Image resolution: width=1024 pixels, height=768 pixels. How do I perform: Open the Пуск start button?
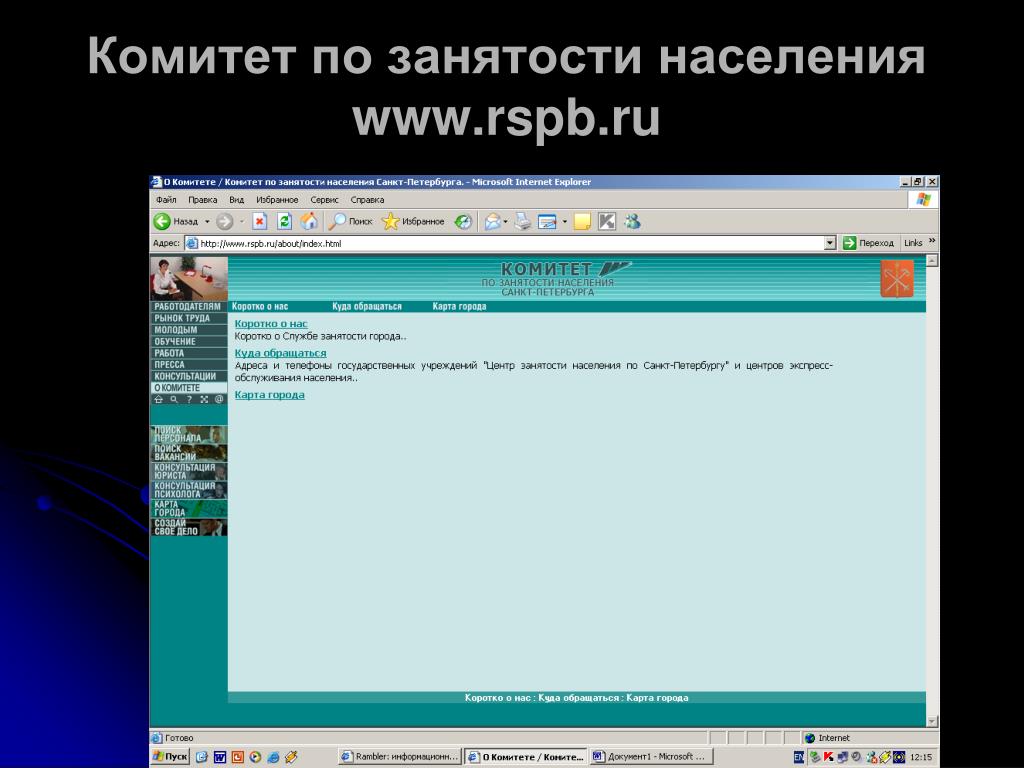[170, 756]
